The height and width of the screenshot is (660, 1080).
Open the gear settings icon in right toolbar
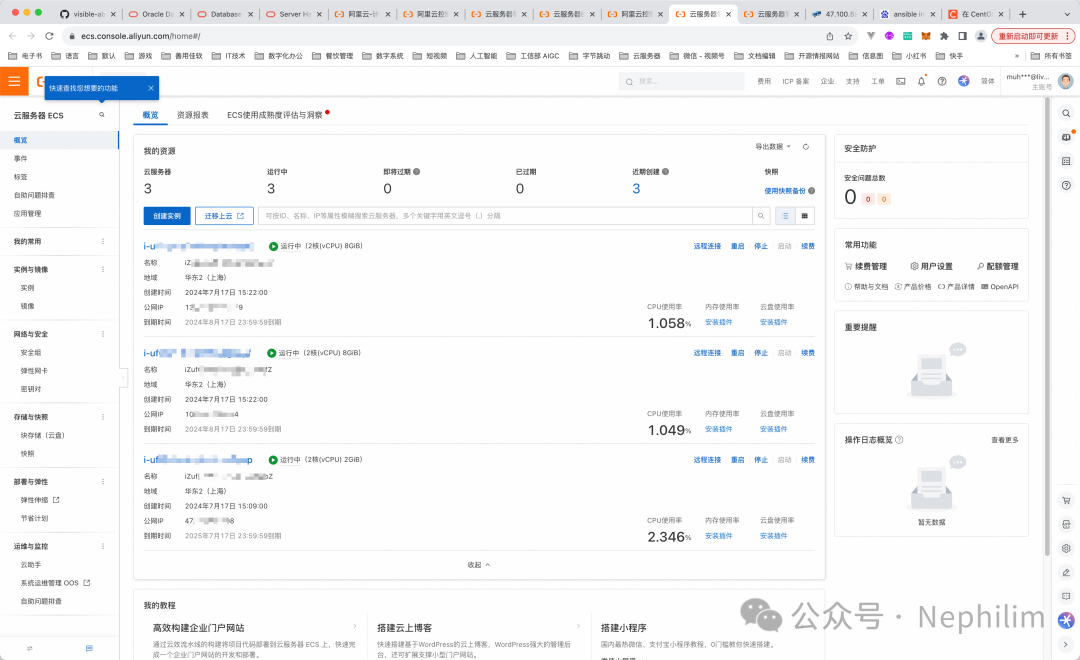[1066, 548]
